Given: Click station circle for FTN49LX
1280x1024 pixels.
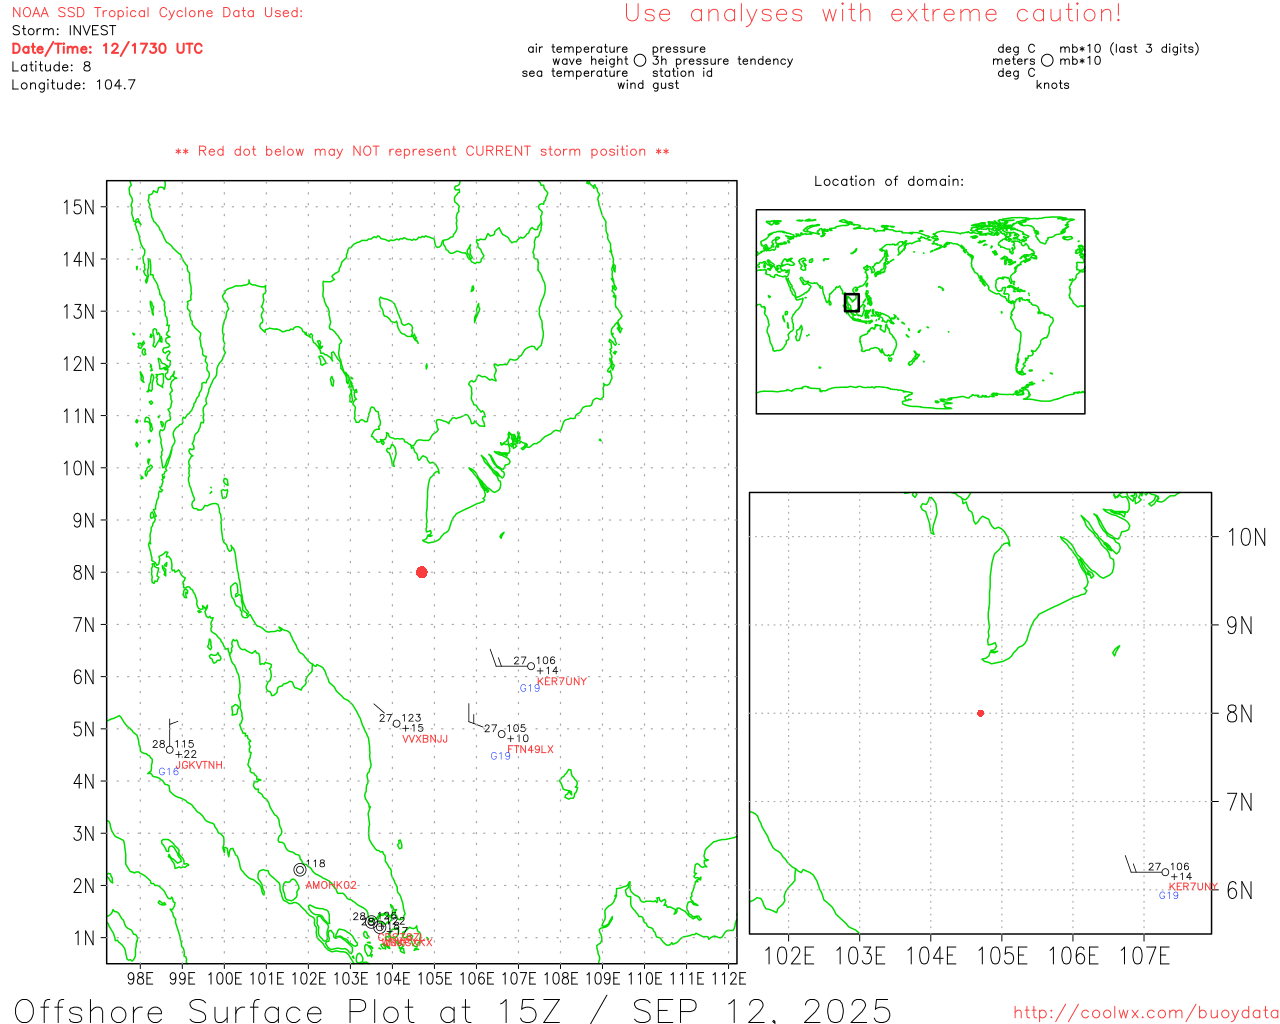Looking at the screenshot, I should point(501,734).
